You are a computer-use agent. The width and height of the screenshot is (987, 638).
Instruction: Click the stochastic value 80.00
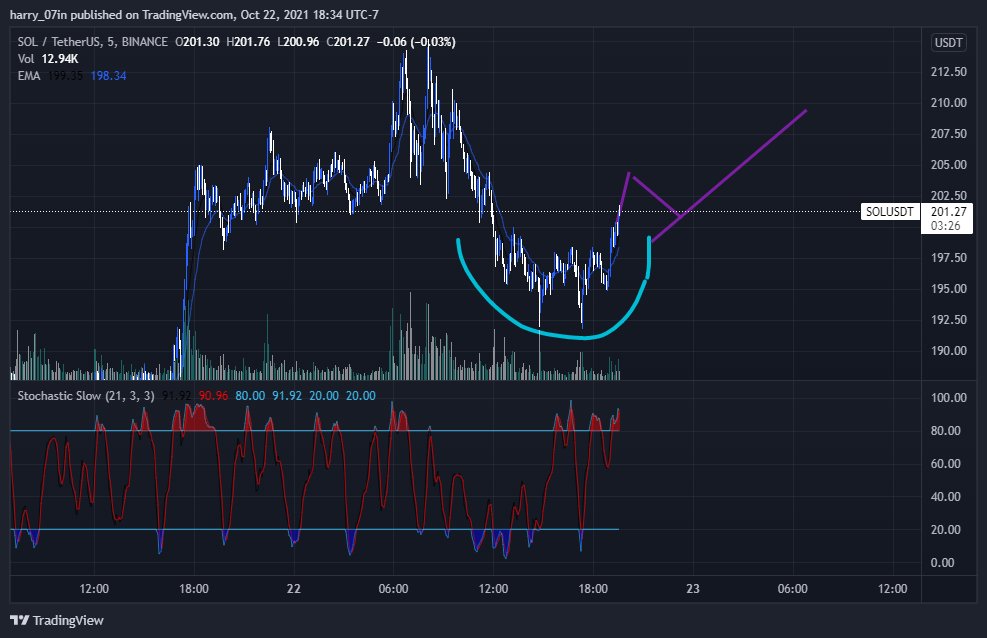[250, 396]
